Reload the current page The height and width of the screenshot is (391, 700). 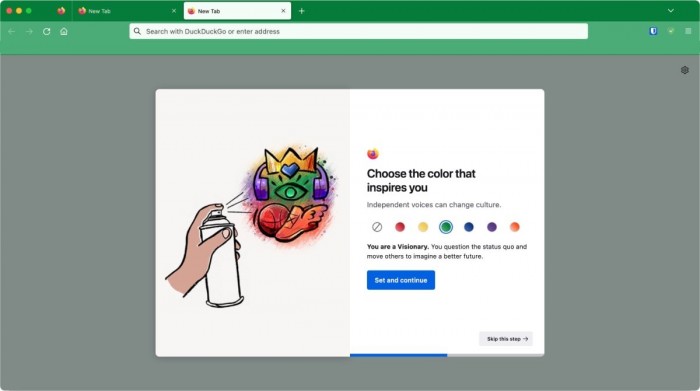click(x=46, y=31)
